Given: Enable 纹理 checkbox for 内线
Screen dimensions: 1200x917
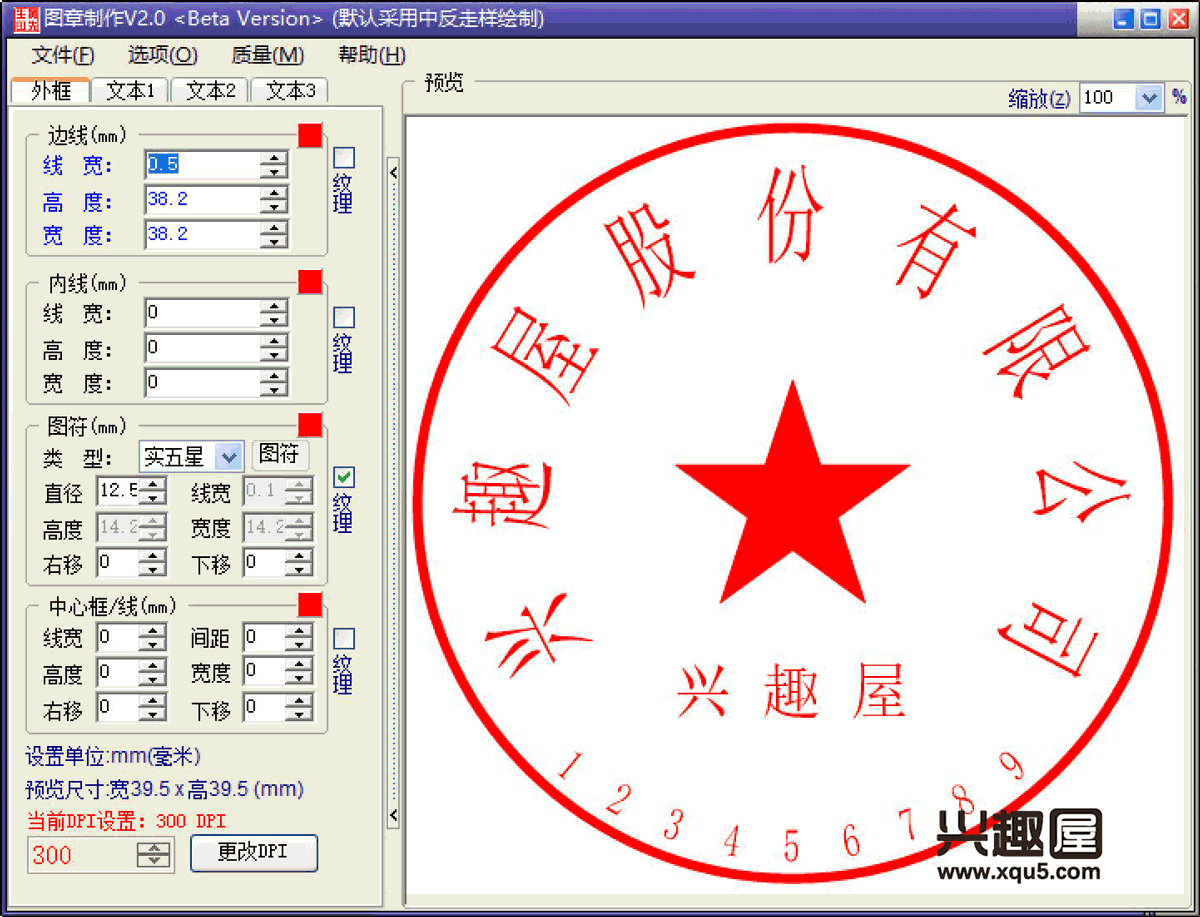Looking at the screenshot, I should point(344,318).
